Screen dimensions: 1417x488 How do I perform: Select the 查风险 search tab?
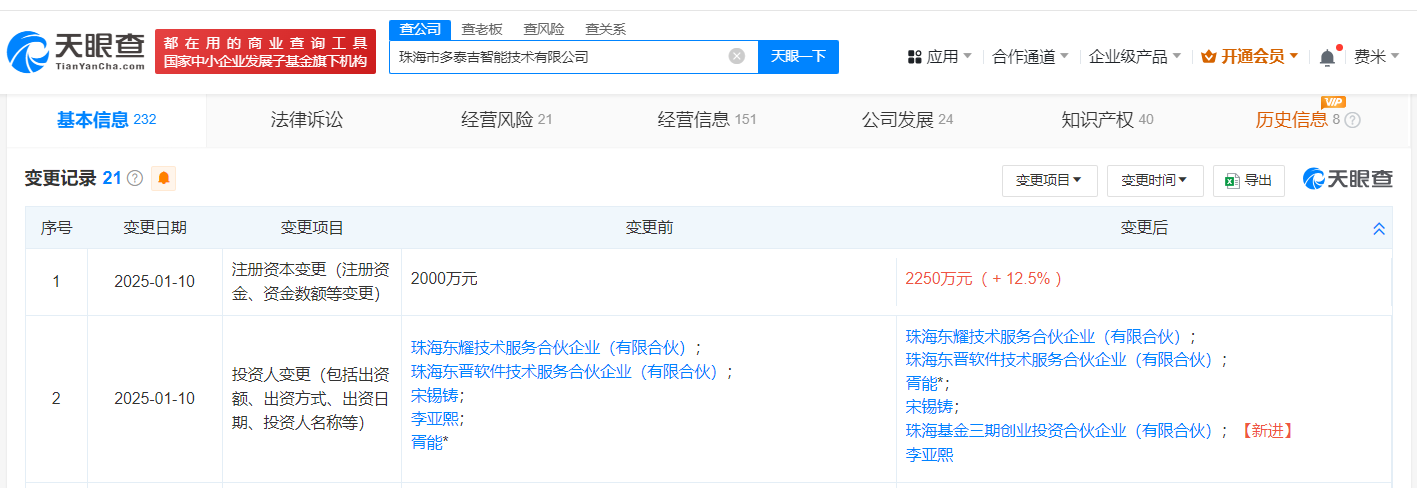(x=544, y=29)
